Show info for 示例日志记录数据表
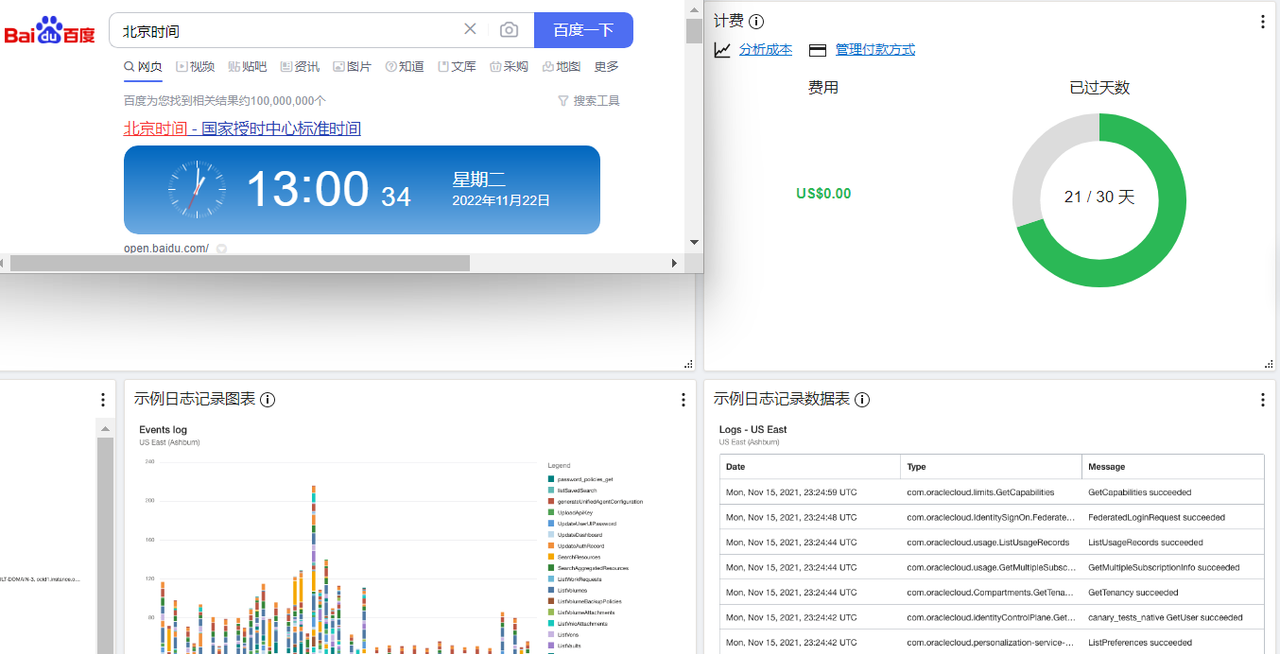Screen dimensions: 1280x654 click(862, 399)
